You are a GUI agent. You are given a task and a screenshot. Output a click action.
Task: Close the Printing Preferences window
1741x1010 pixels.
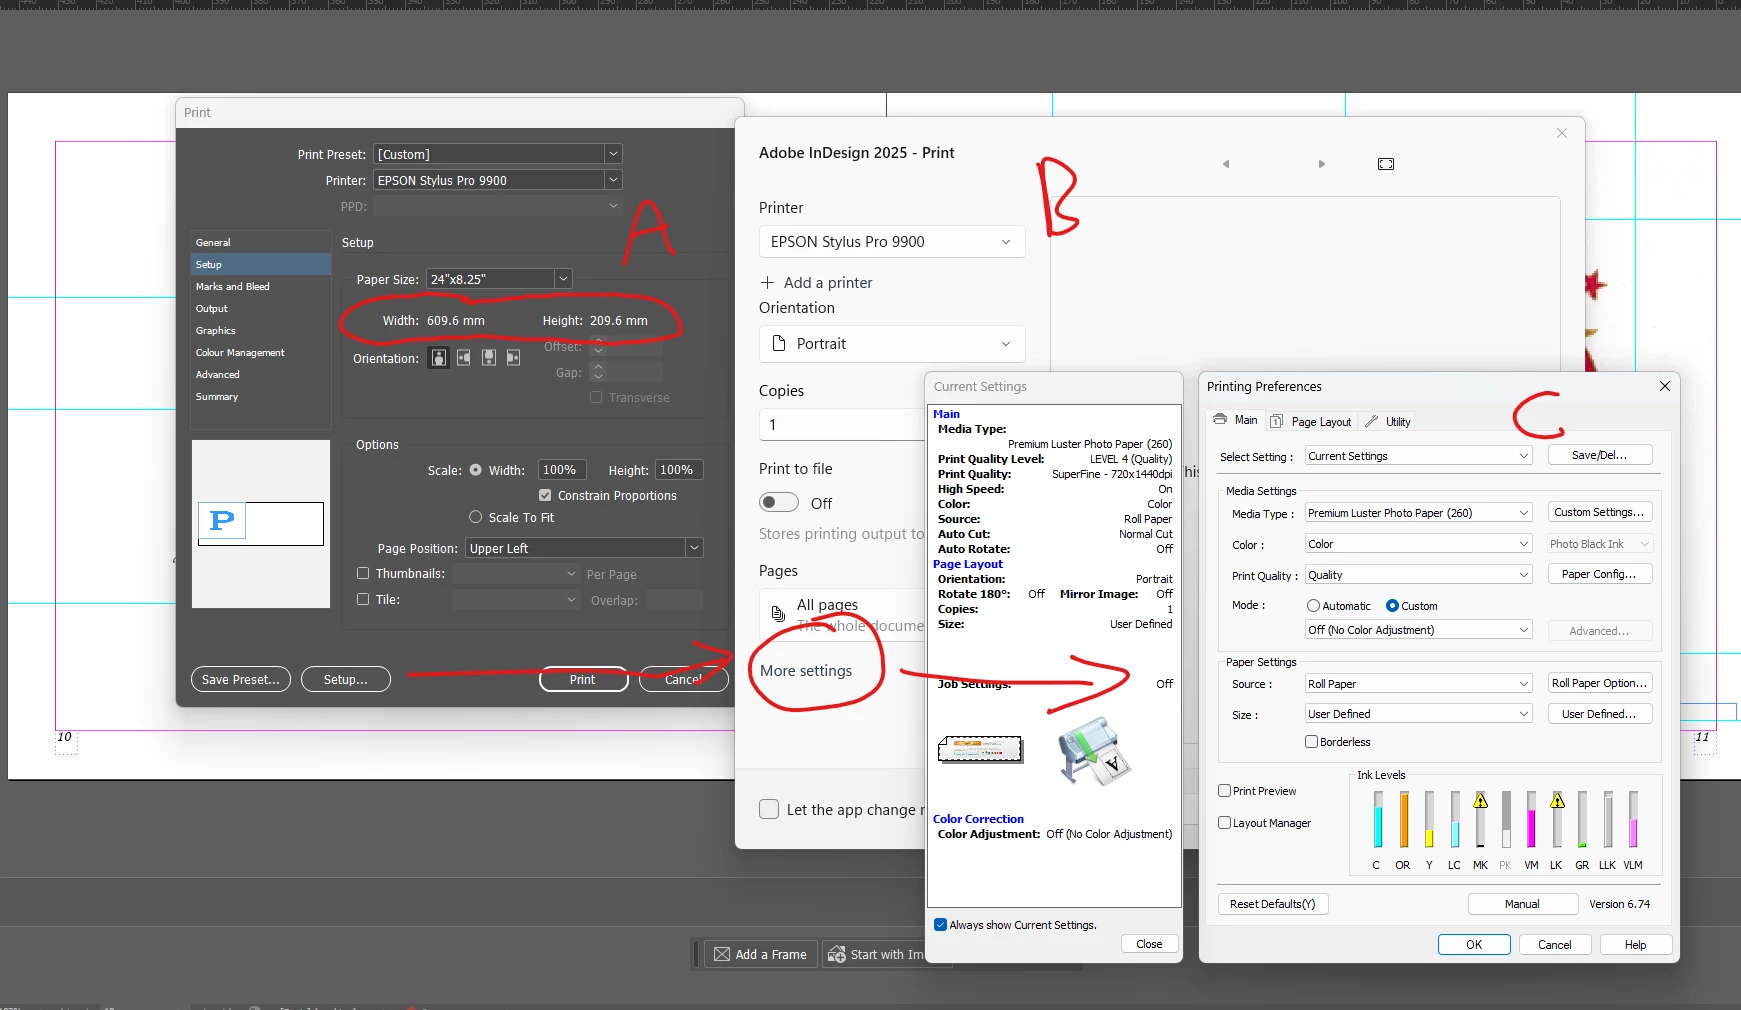point(1665,386)
